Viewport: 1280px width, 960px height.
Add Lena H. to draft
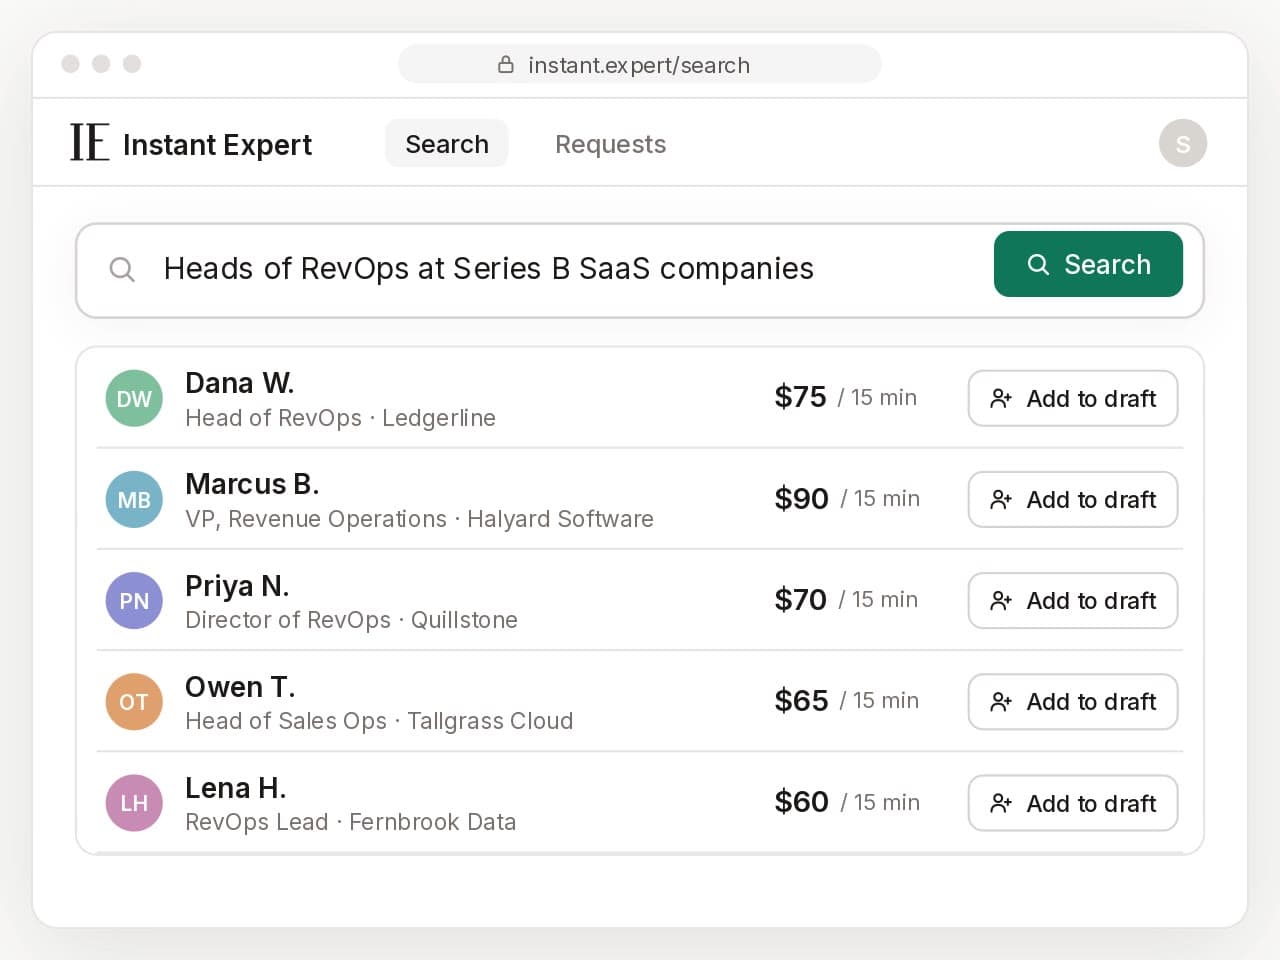[x=1073, y=803]
